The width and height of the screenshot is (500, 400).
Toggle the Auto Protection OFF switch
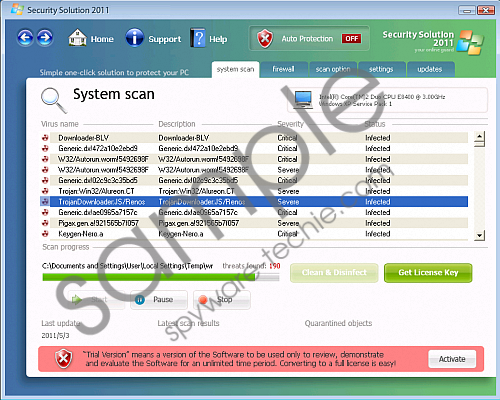(351, 39)
